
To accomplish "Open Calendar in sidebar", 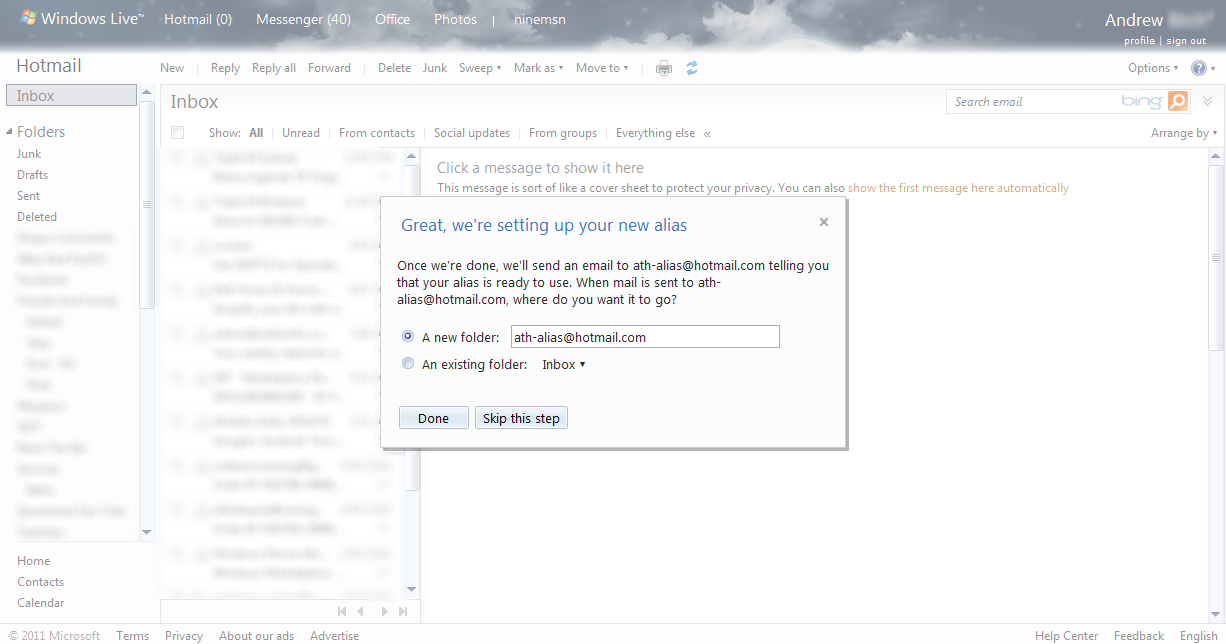I will 40,603.
